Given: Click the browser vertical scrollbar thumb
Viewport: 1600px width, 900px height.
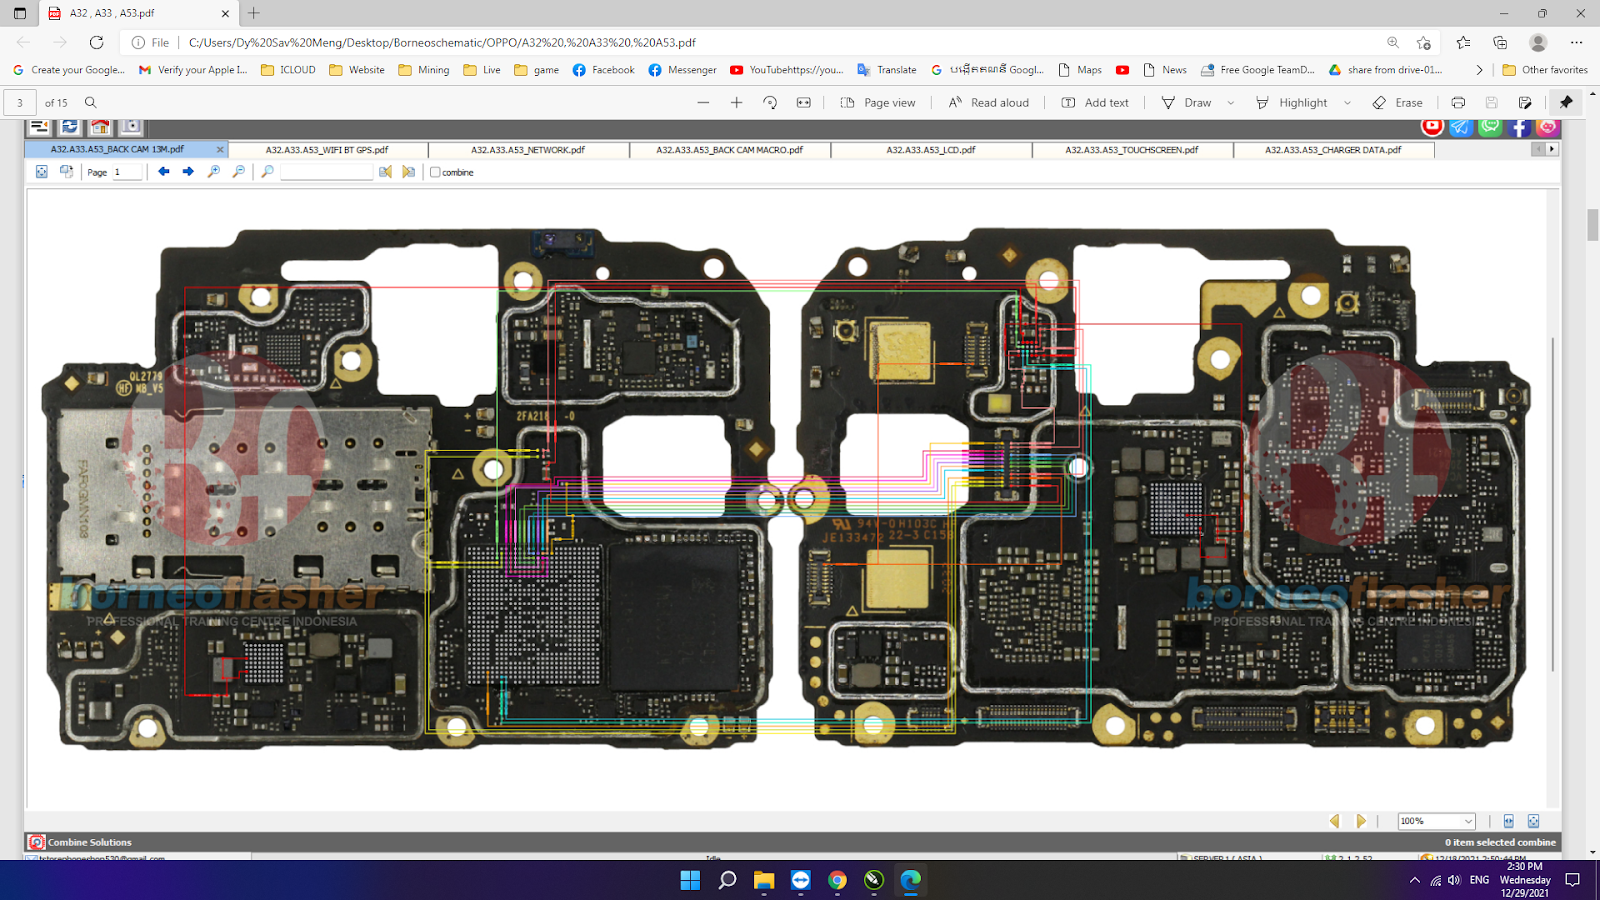Looking at the screenshot, I should pyautogui.click(x=1592, y=225).
